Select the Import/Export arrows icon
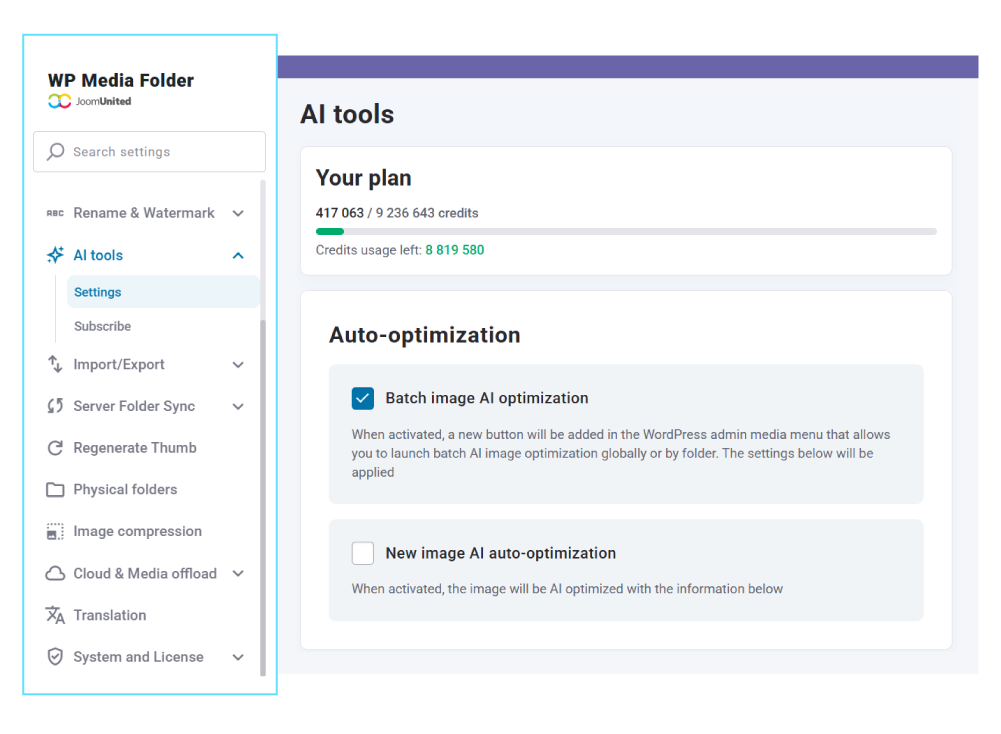1001x734 pixels. 55,364
